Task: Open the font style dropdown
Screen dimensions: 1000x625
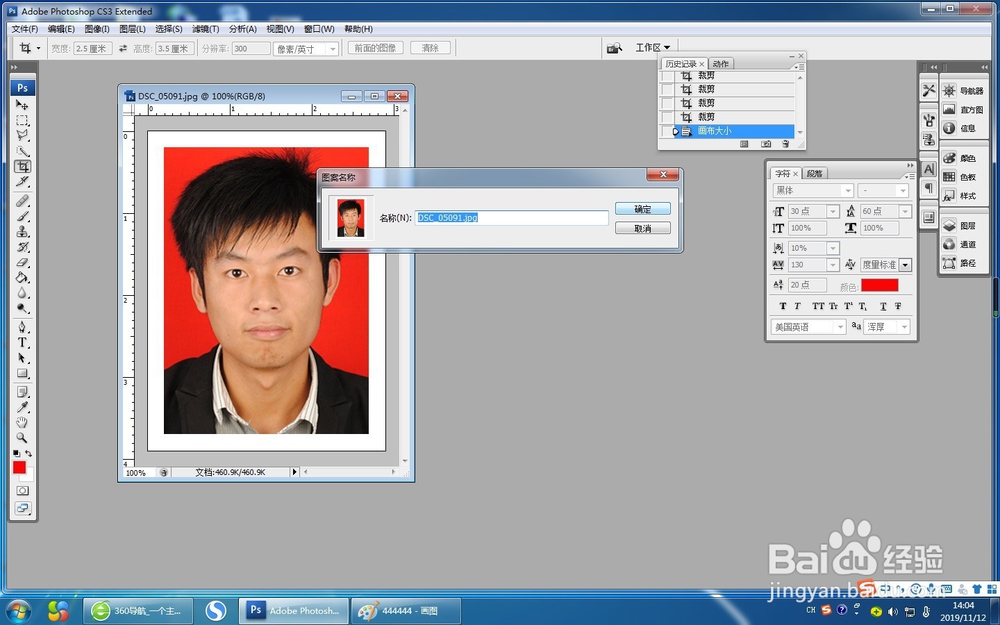Action: (x=902, y=190)
